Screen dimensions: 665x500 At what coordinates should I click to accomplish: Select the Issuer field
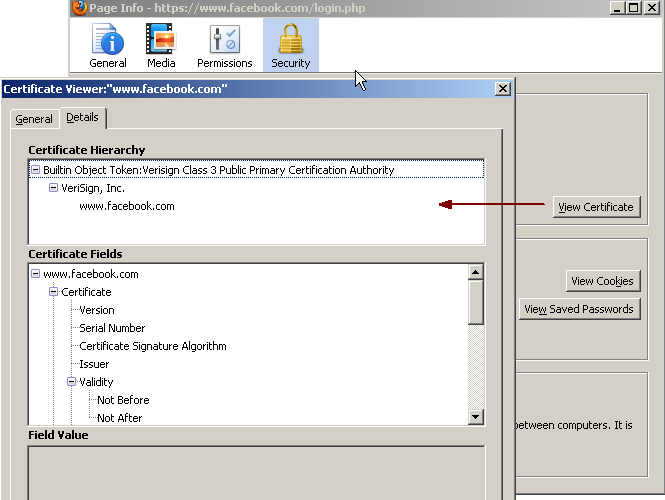click(x=94, y=364)
